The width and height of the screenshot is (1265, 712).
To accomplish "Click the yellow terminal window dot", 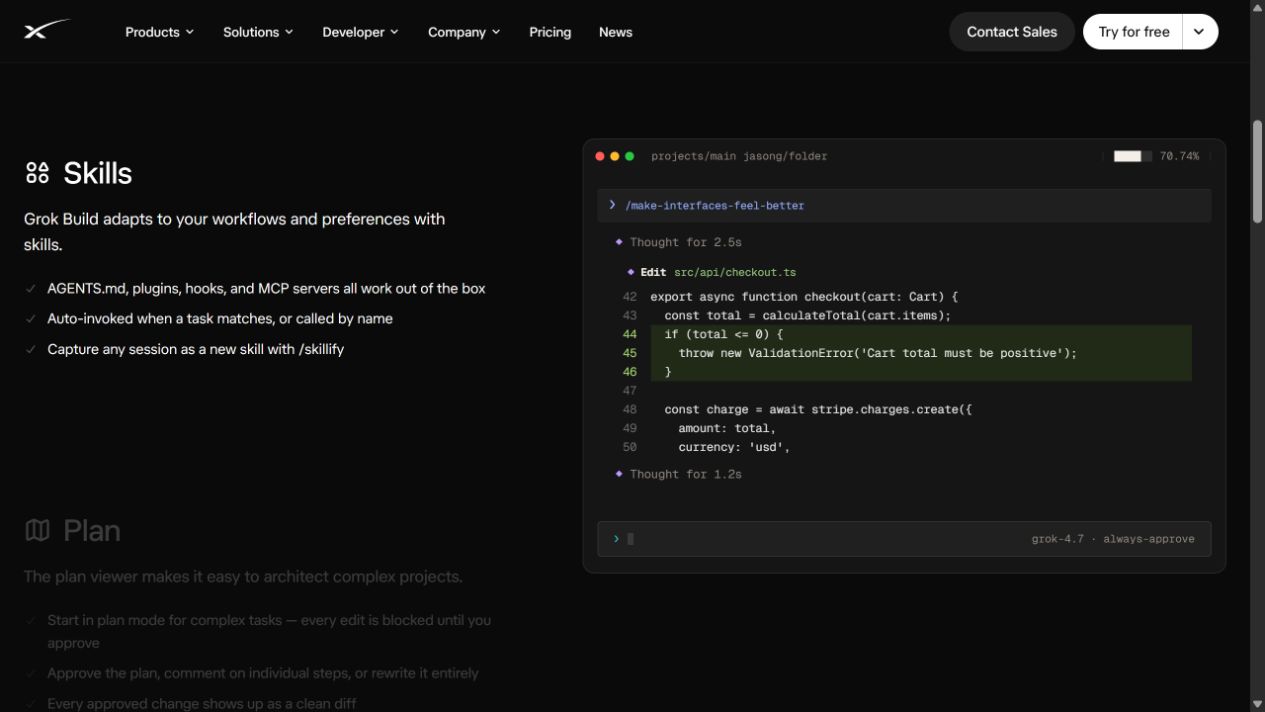I will point(615,156).
